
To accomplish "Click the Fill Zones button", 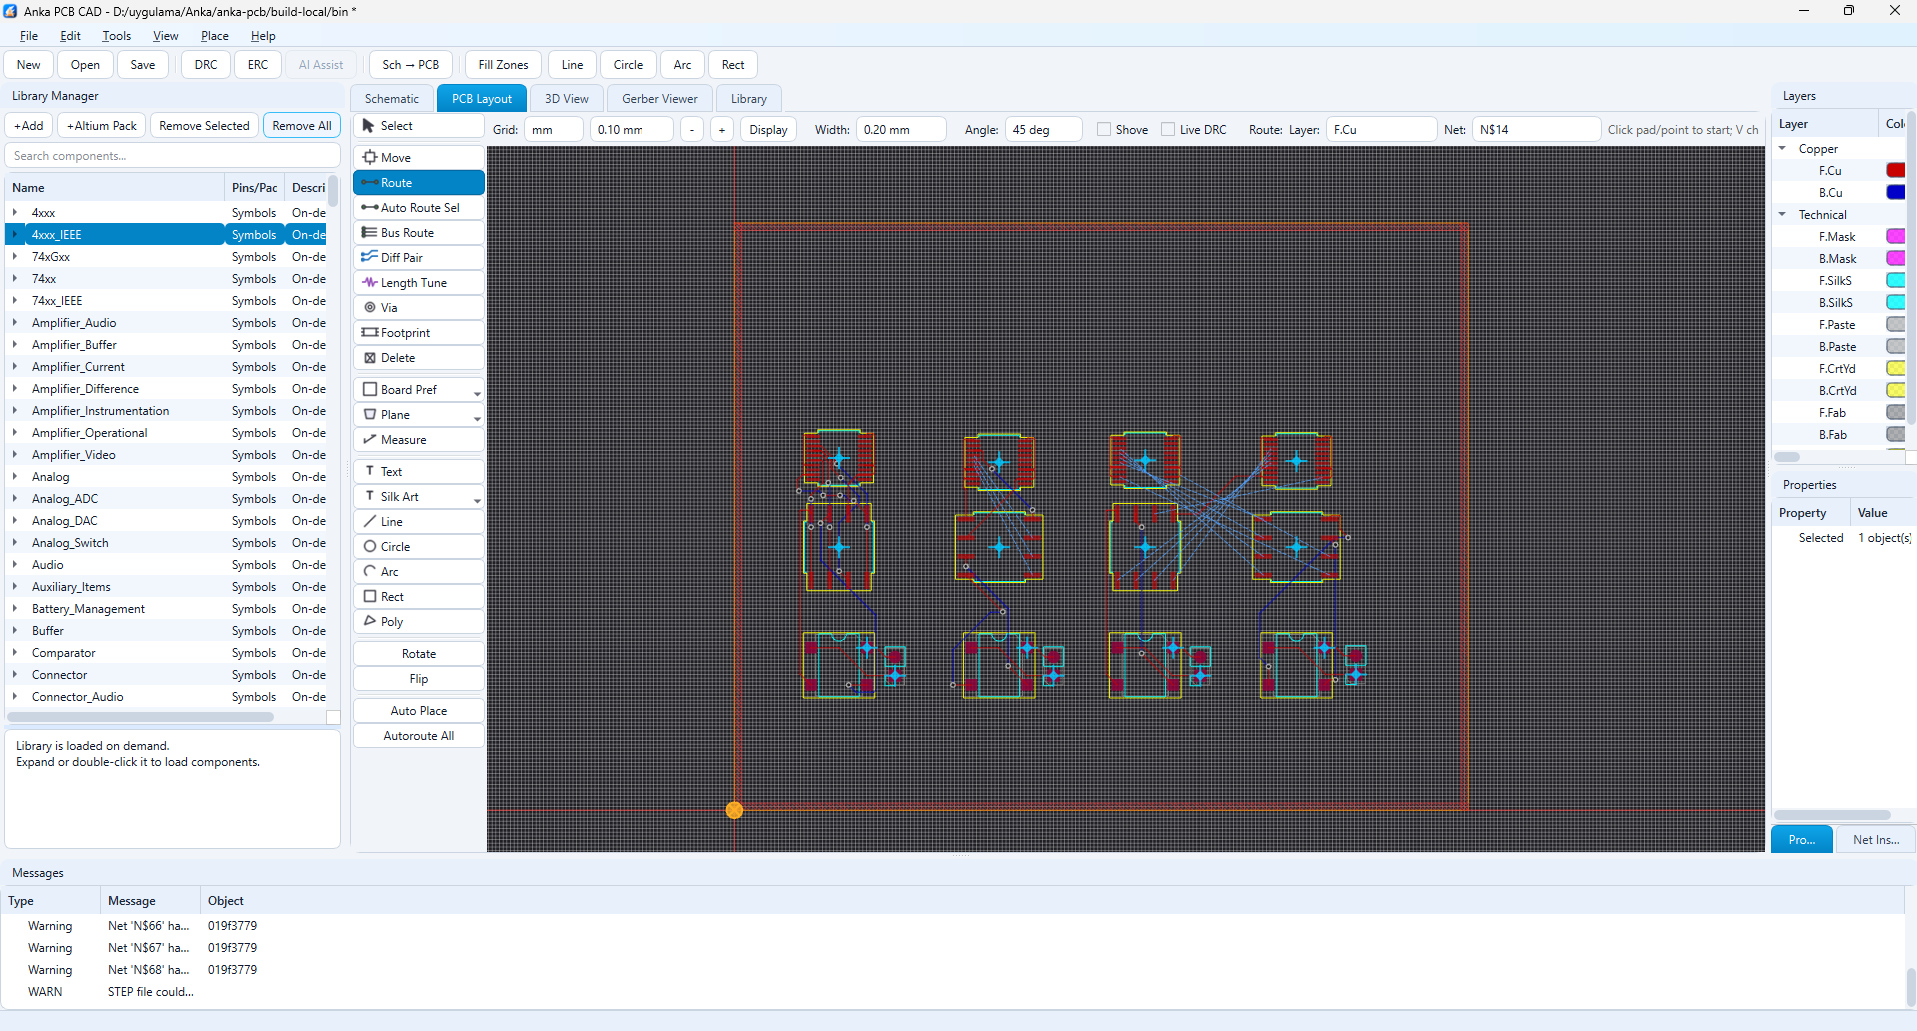I will pyautogui.click(x=503, y=65).
